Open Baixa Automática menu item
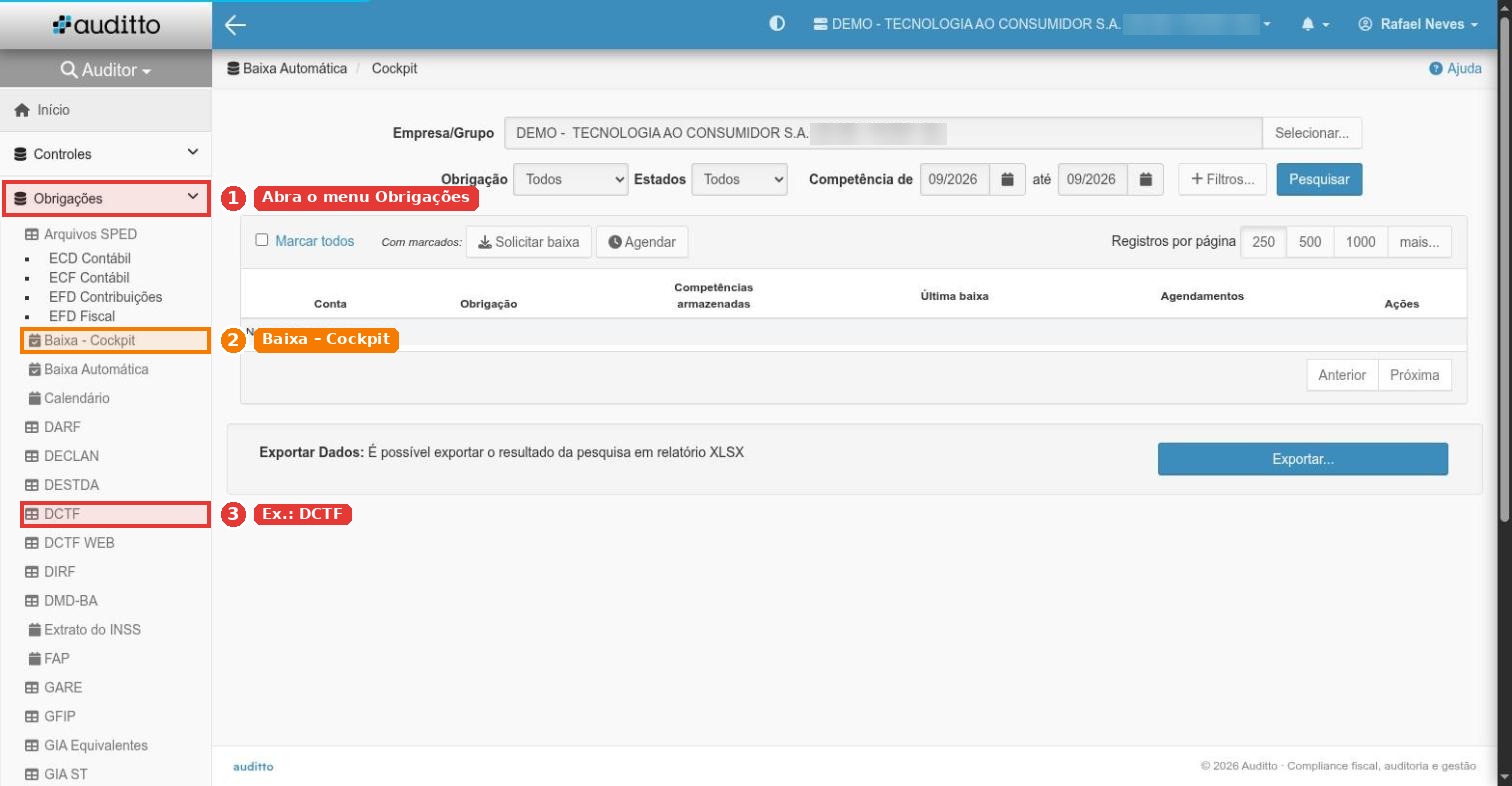This screenshot has width=1512, height=786. 89,369
